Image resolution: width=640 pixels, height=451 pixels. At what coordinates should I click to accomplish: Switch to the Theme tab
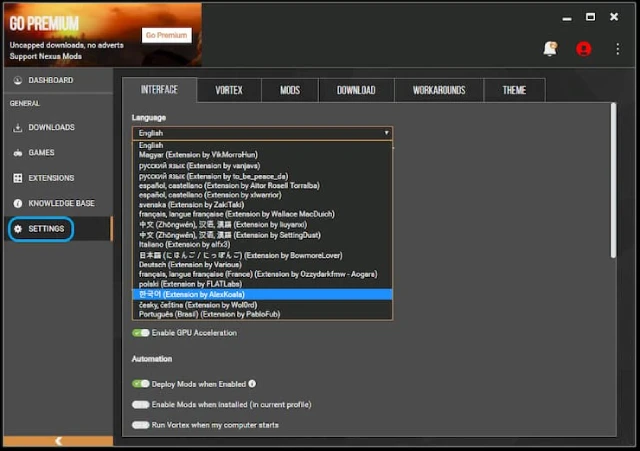514,90
